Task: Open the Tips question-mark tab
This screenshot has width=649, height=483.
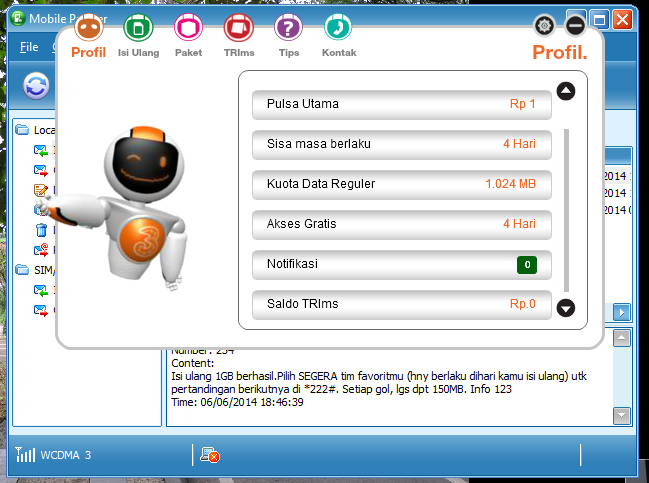Action: click(288, 36)
